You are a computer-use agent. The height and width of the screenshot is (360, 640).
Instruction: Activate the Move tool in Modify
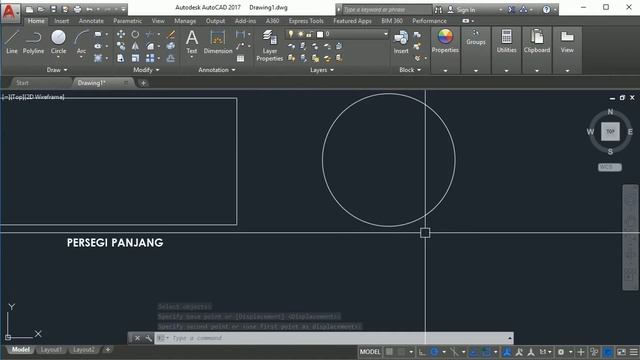click(121, 34)
